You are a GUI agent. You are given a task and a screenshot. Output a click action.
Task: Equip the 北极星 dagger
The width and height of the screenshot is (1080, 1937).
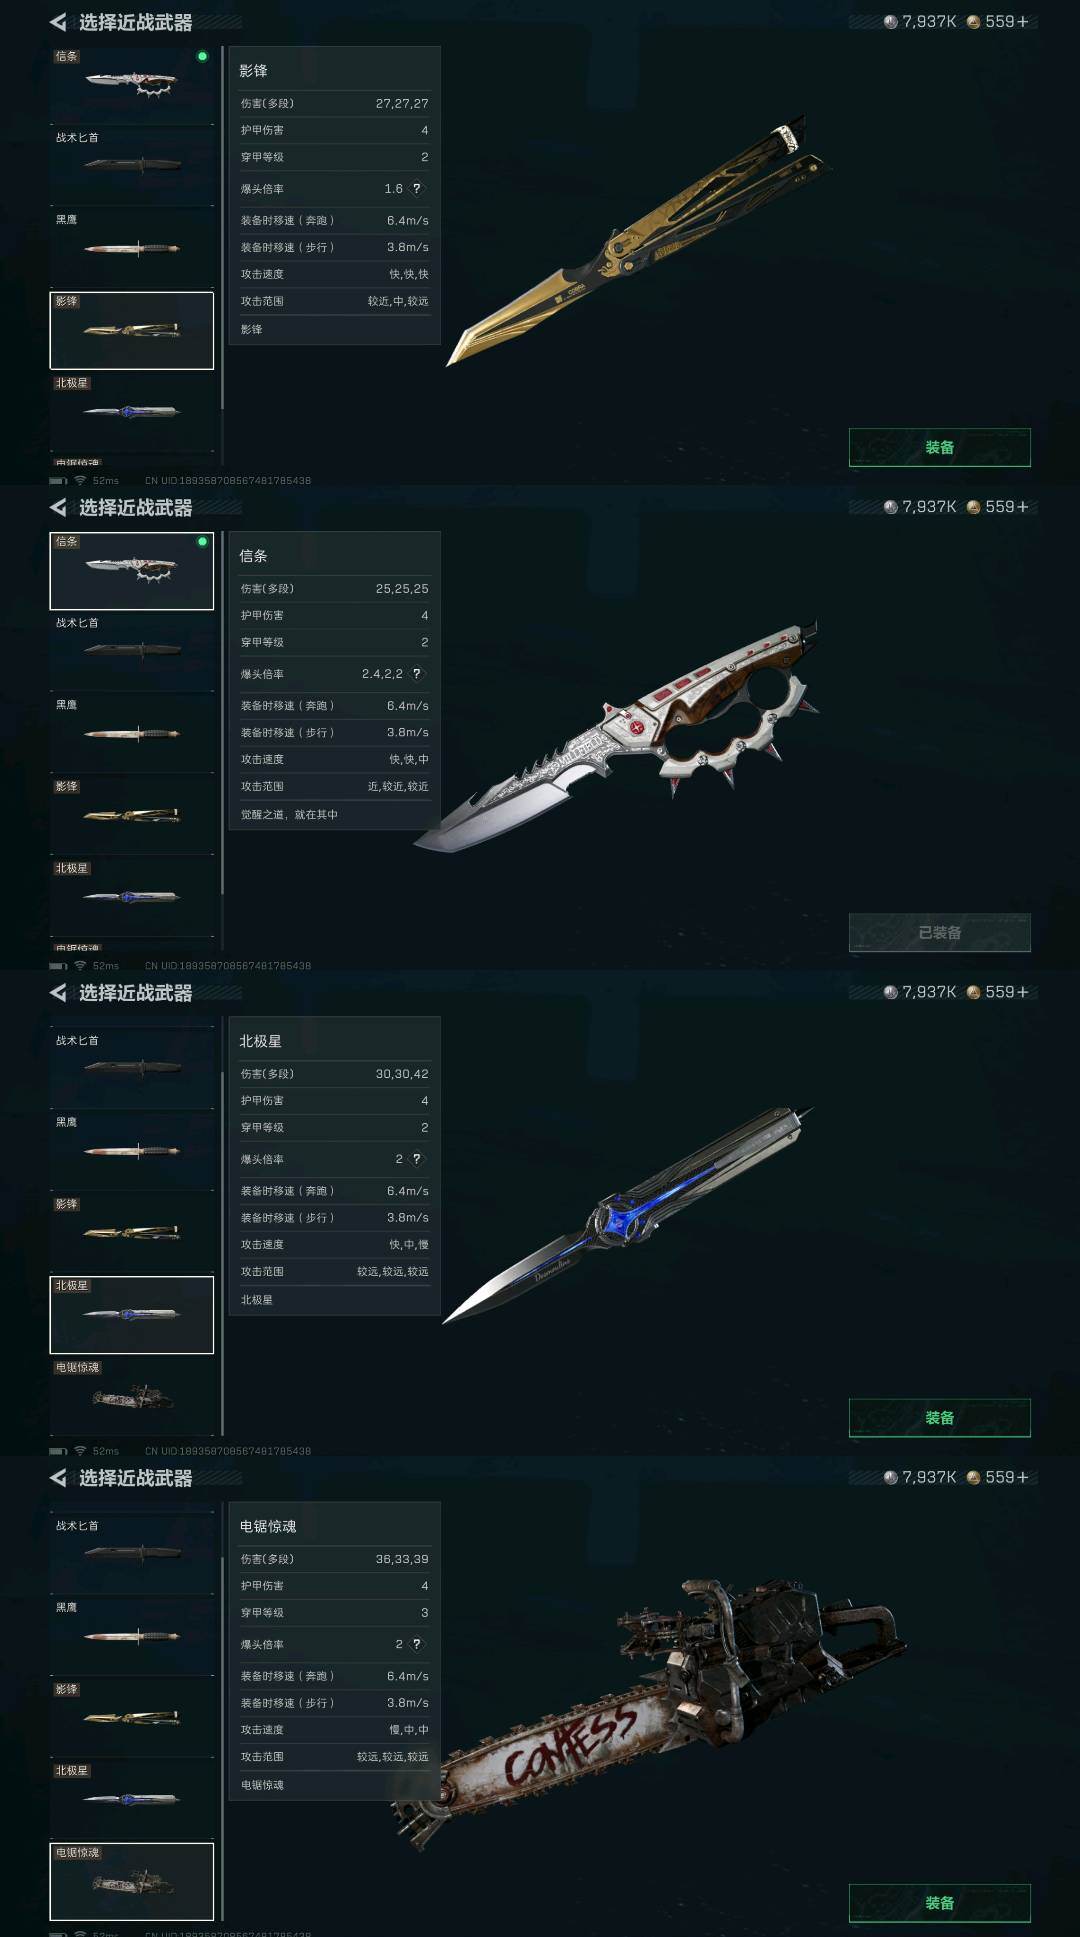coord(939,1417)
